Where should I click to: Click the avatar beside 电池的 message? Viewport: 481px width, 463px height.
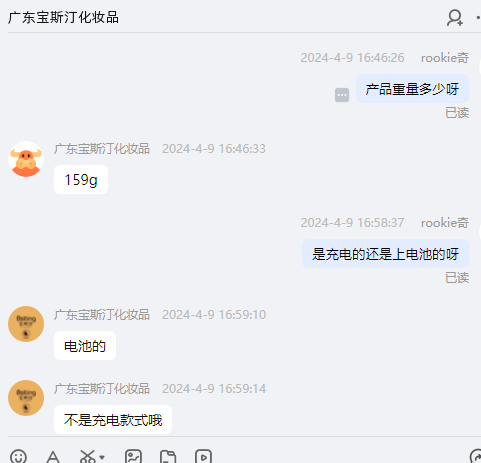pos(26,324)
